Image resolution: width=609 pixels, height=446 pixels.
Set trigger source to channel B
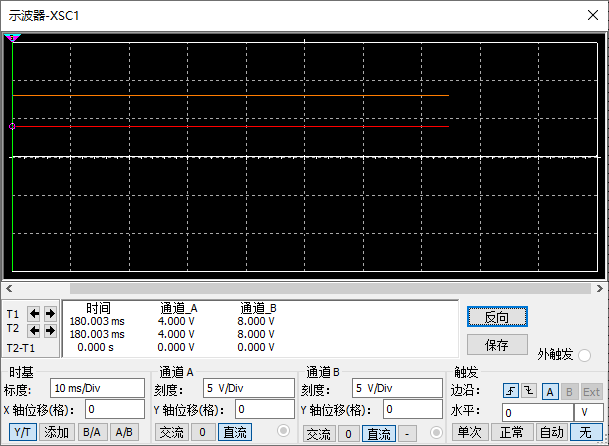coord(569,392)
